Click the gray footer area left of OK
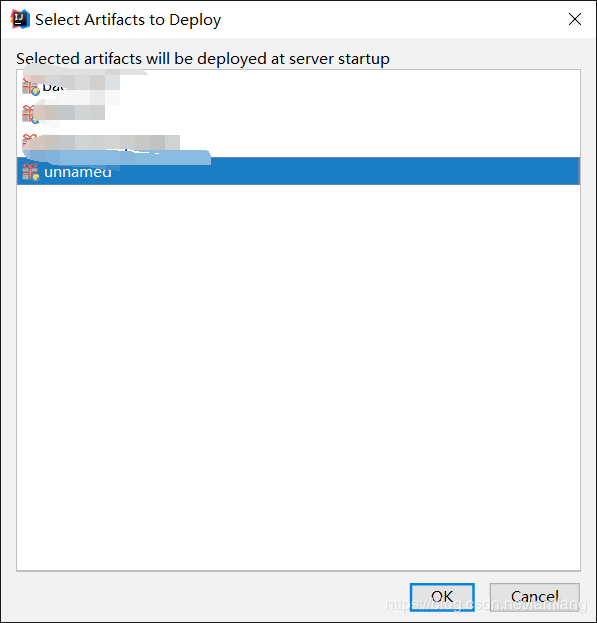Viewport: 597px width, 623px height. tap(205, 597)
